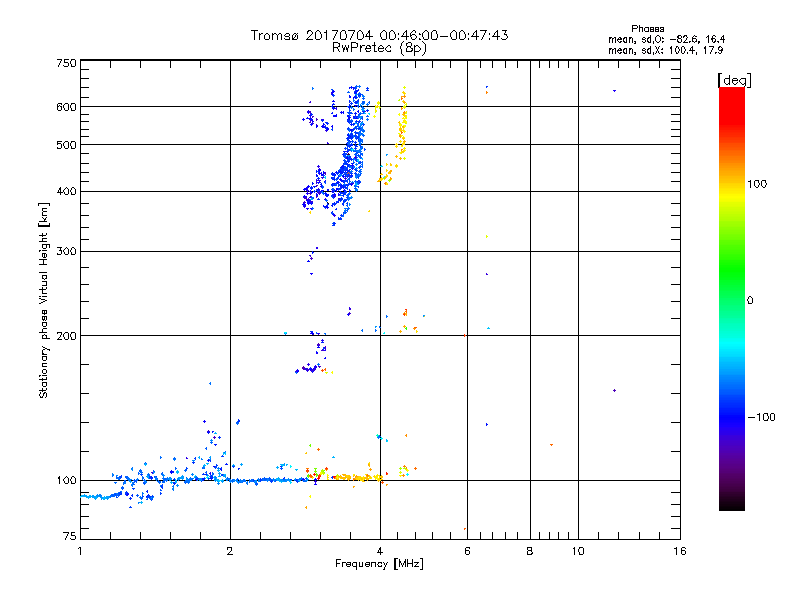Click the 'mean, sd,O: -82.6, 16.4' text
800x600 pixels.
point(666,39)
